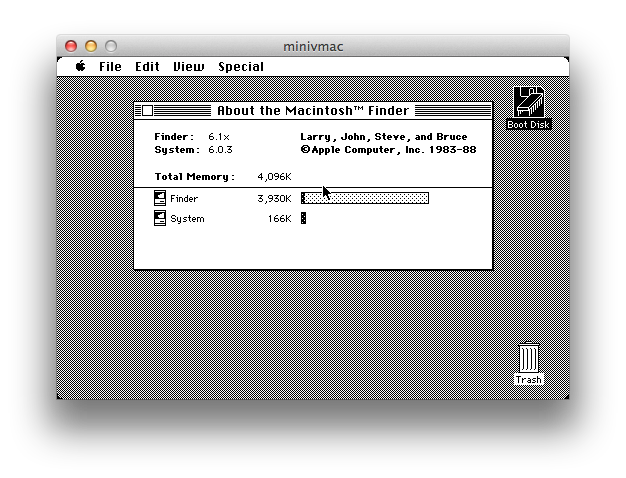Select the Trash icon
The image size is (626, 478).
[529, 357]
